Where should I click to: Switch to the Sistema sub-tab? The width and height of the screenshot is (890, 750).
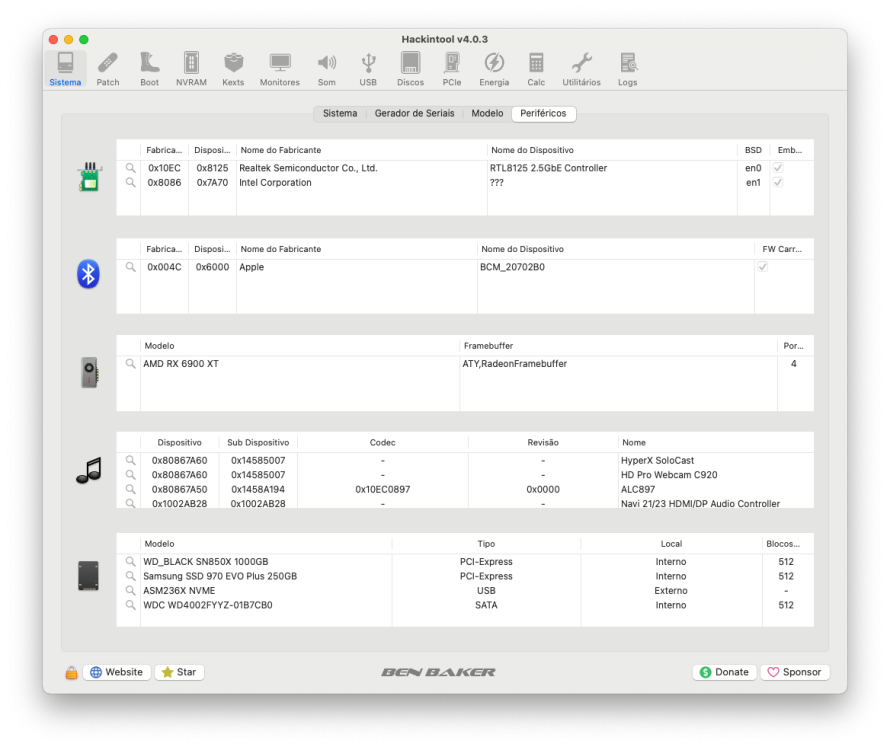(x=340, y=114)
